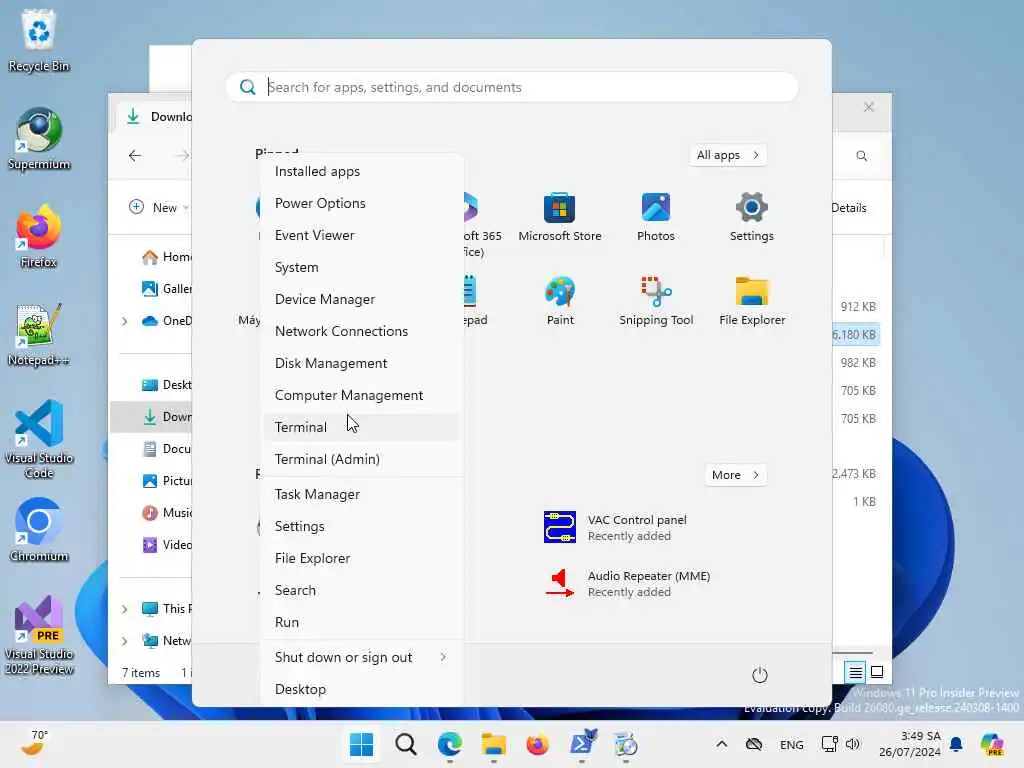This screenshot has height=768, width=1024.
Task: Expand OneDrive node in Explorer sidebar
Action: pyautogui.click(x=125, y=321)
